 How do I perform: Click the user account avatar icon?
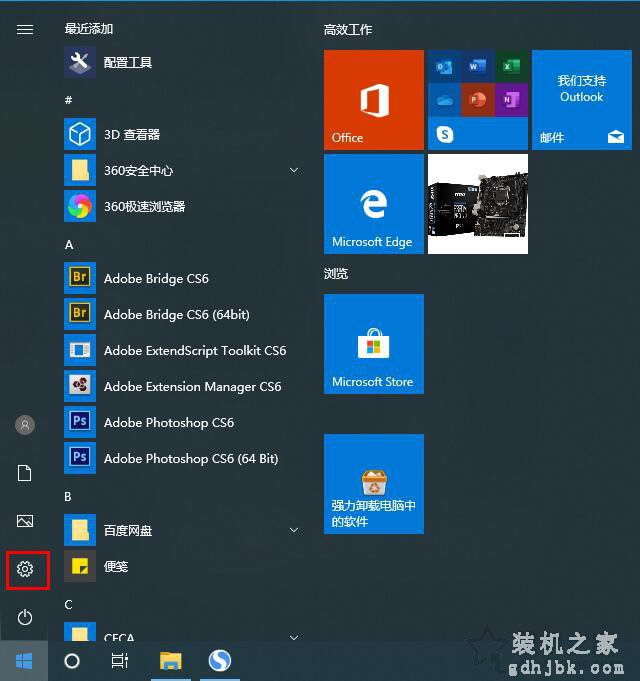(x=25, y=425)
